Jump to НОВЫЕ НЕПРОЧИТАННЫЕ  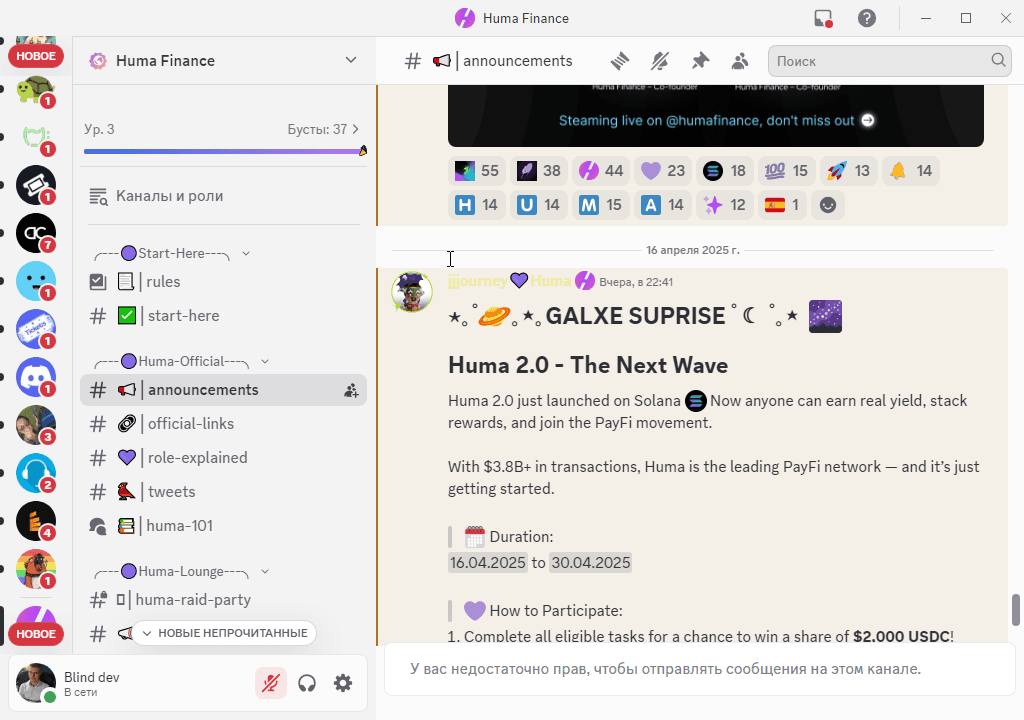tap(225, 633)
